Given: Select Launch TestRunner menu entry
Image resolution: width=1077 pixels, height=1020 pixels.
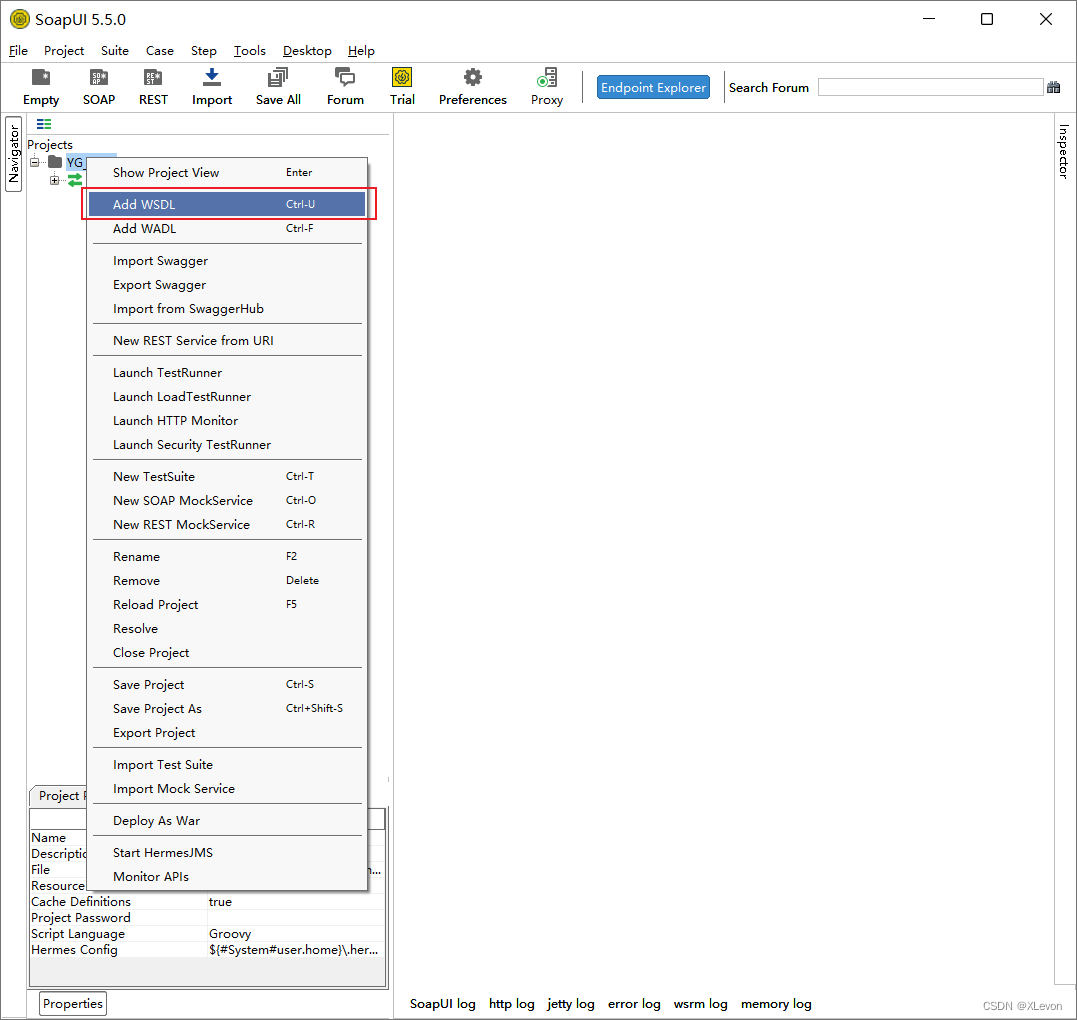Looking at the screenshot, I should pyautogui.click(x=227, y=372).
